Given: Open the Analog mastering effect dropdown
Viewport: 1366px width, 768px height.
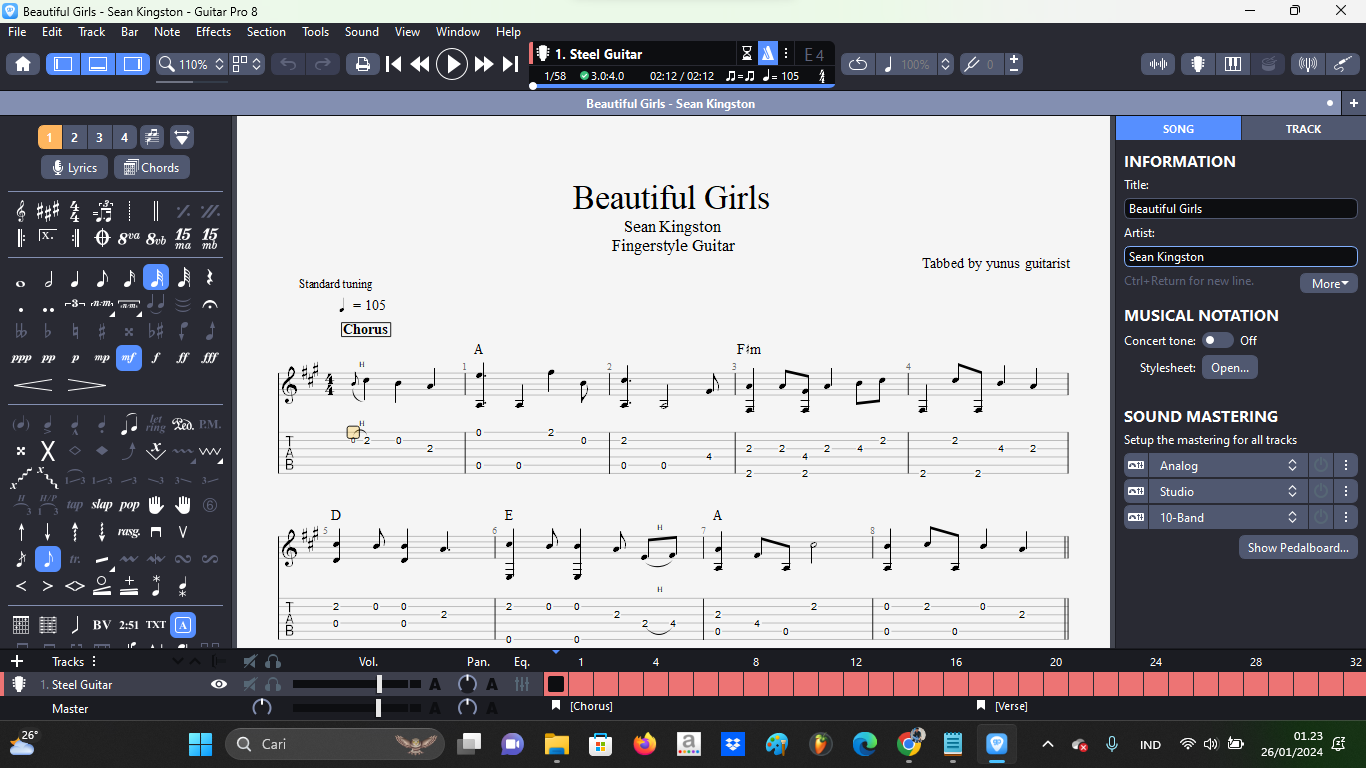Looking at the screenshot, I should (x=1227, y=465).
